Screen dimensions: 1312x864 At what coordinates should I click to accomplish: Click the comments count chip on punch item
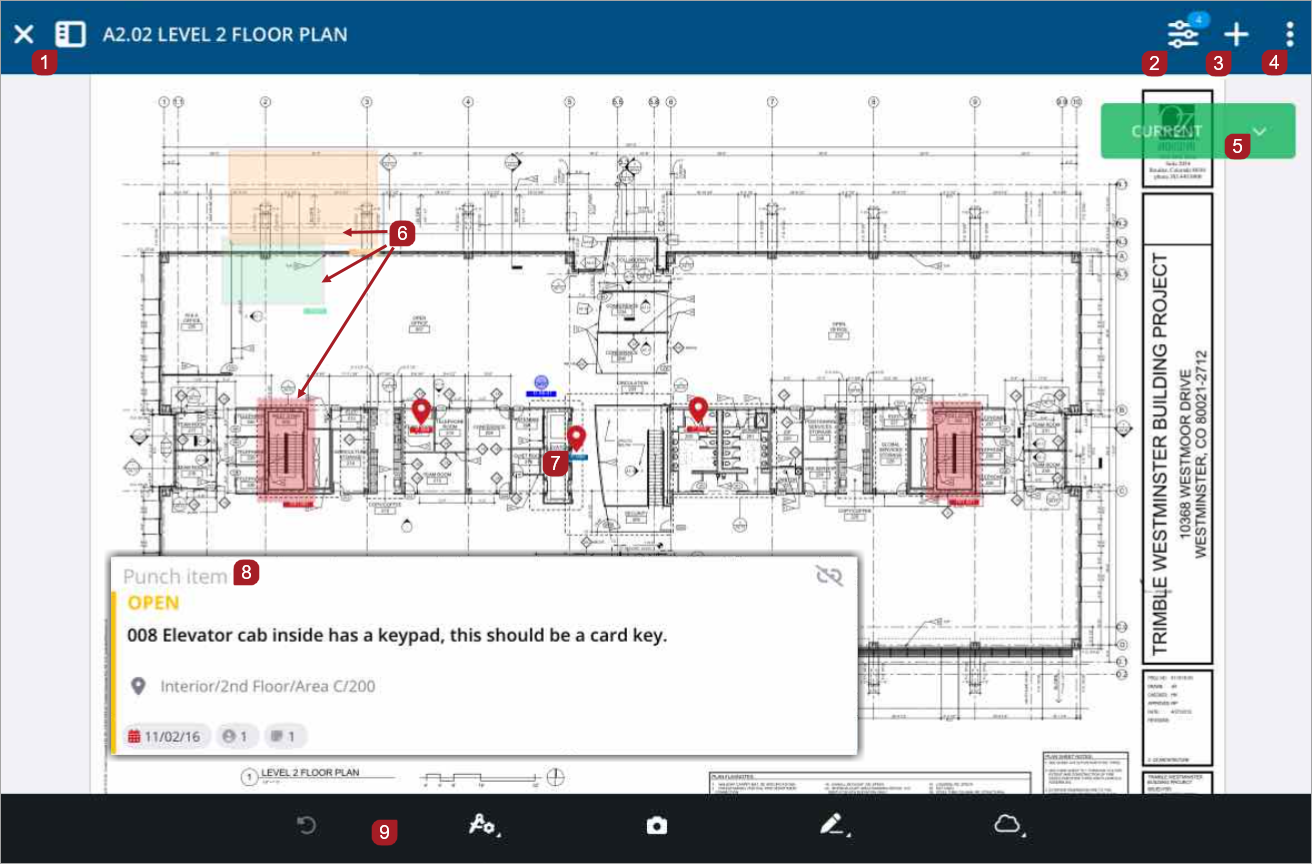[x=285, y=737]
